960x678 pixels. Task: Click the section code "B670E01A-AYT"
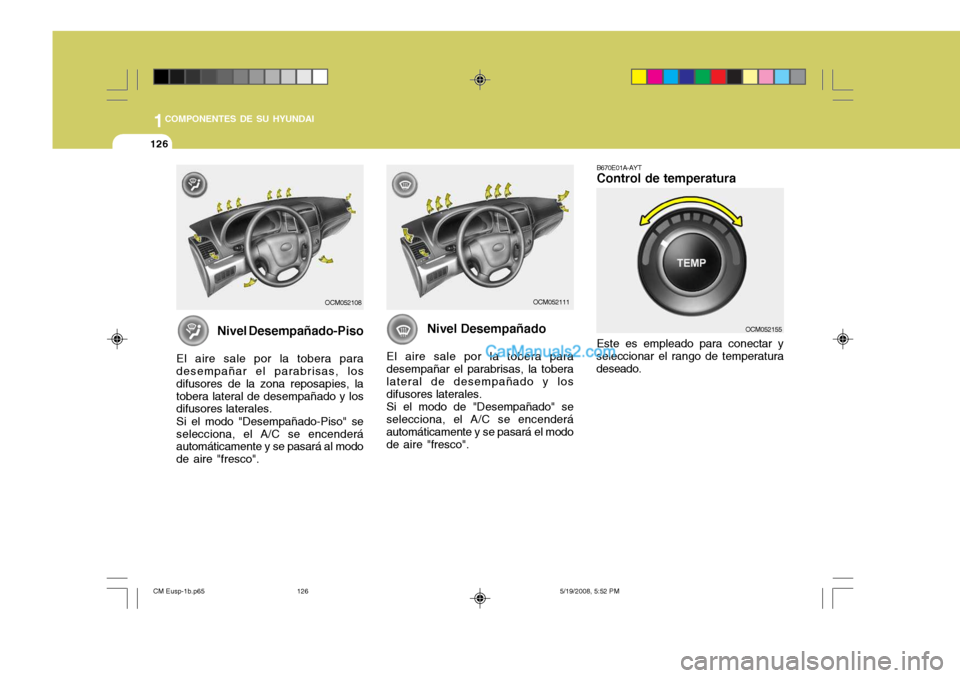tap(619, 167)
